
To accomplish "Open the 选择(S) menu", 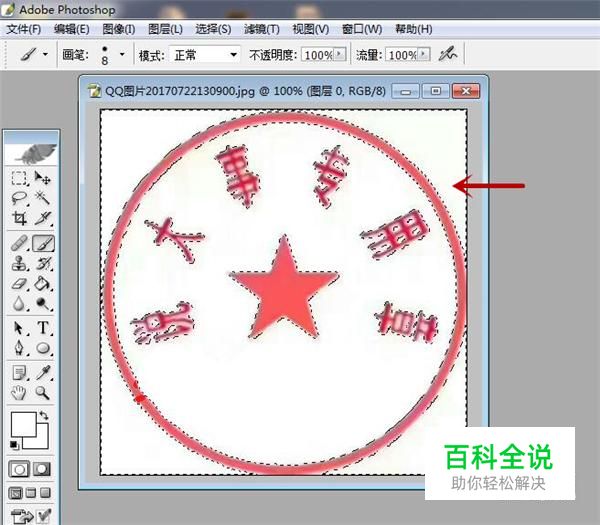I will tap(213, 29).
